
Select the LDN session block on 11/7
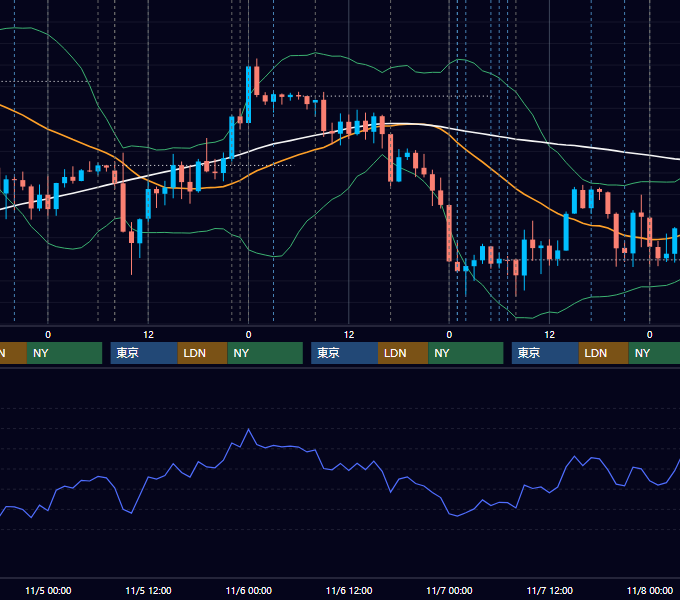604,353
